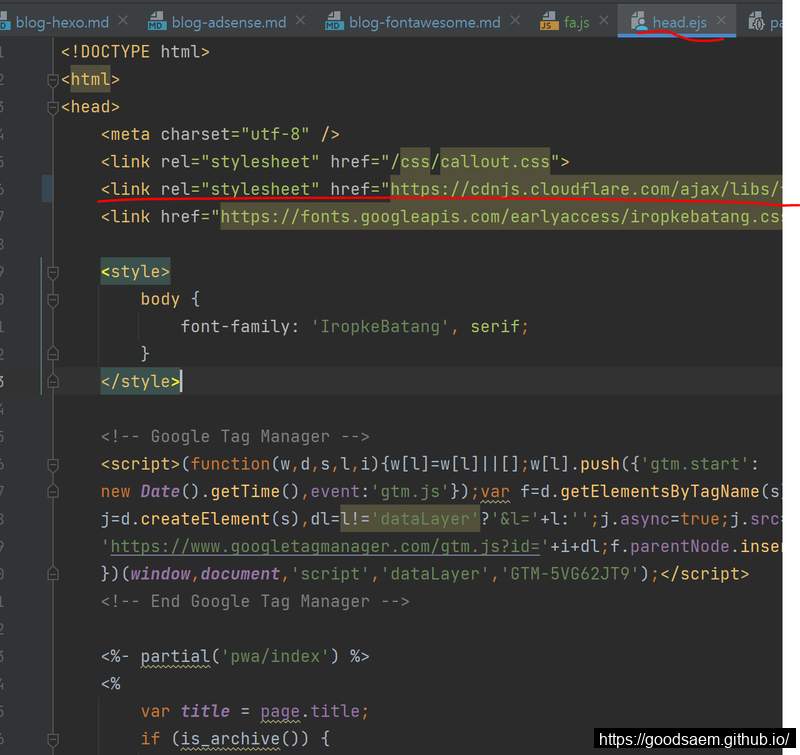Click the 'font-family' property text
Viewport: 800px width, 755px height.
(235, 326)
